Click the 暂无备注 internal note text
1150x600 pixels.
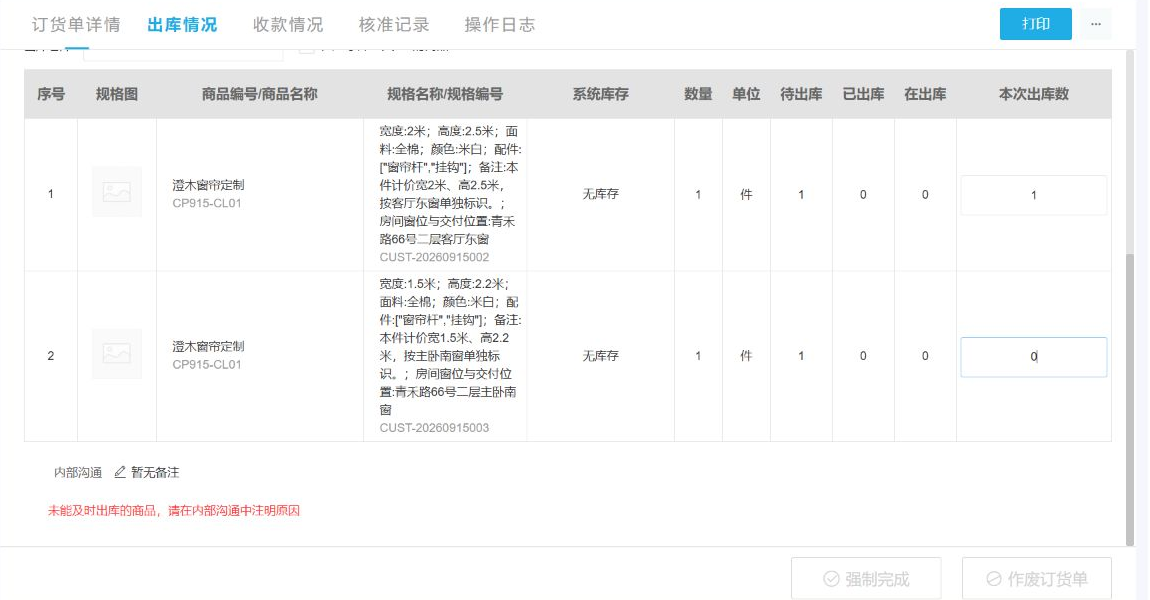155,472
